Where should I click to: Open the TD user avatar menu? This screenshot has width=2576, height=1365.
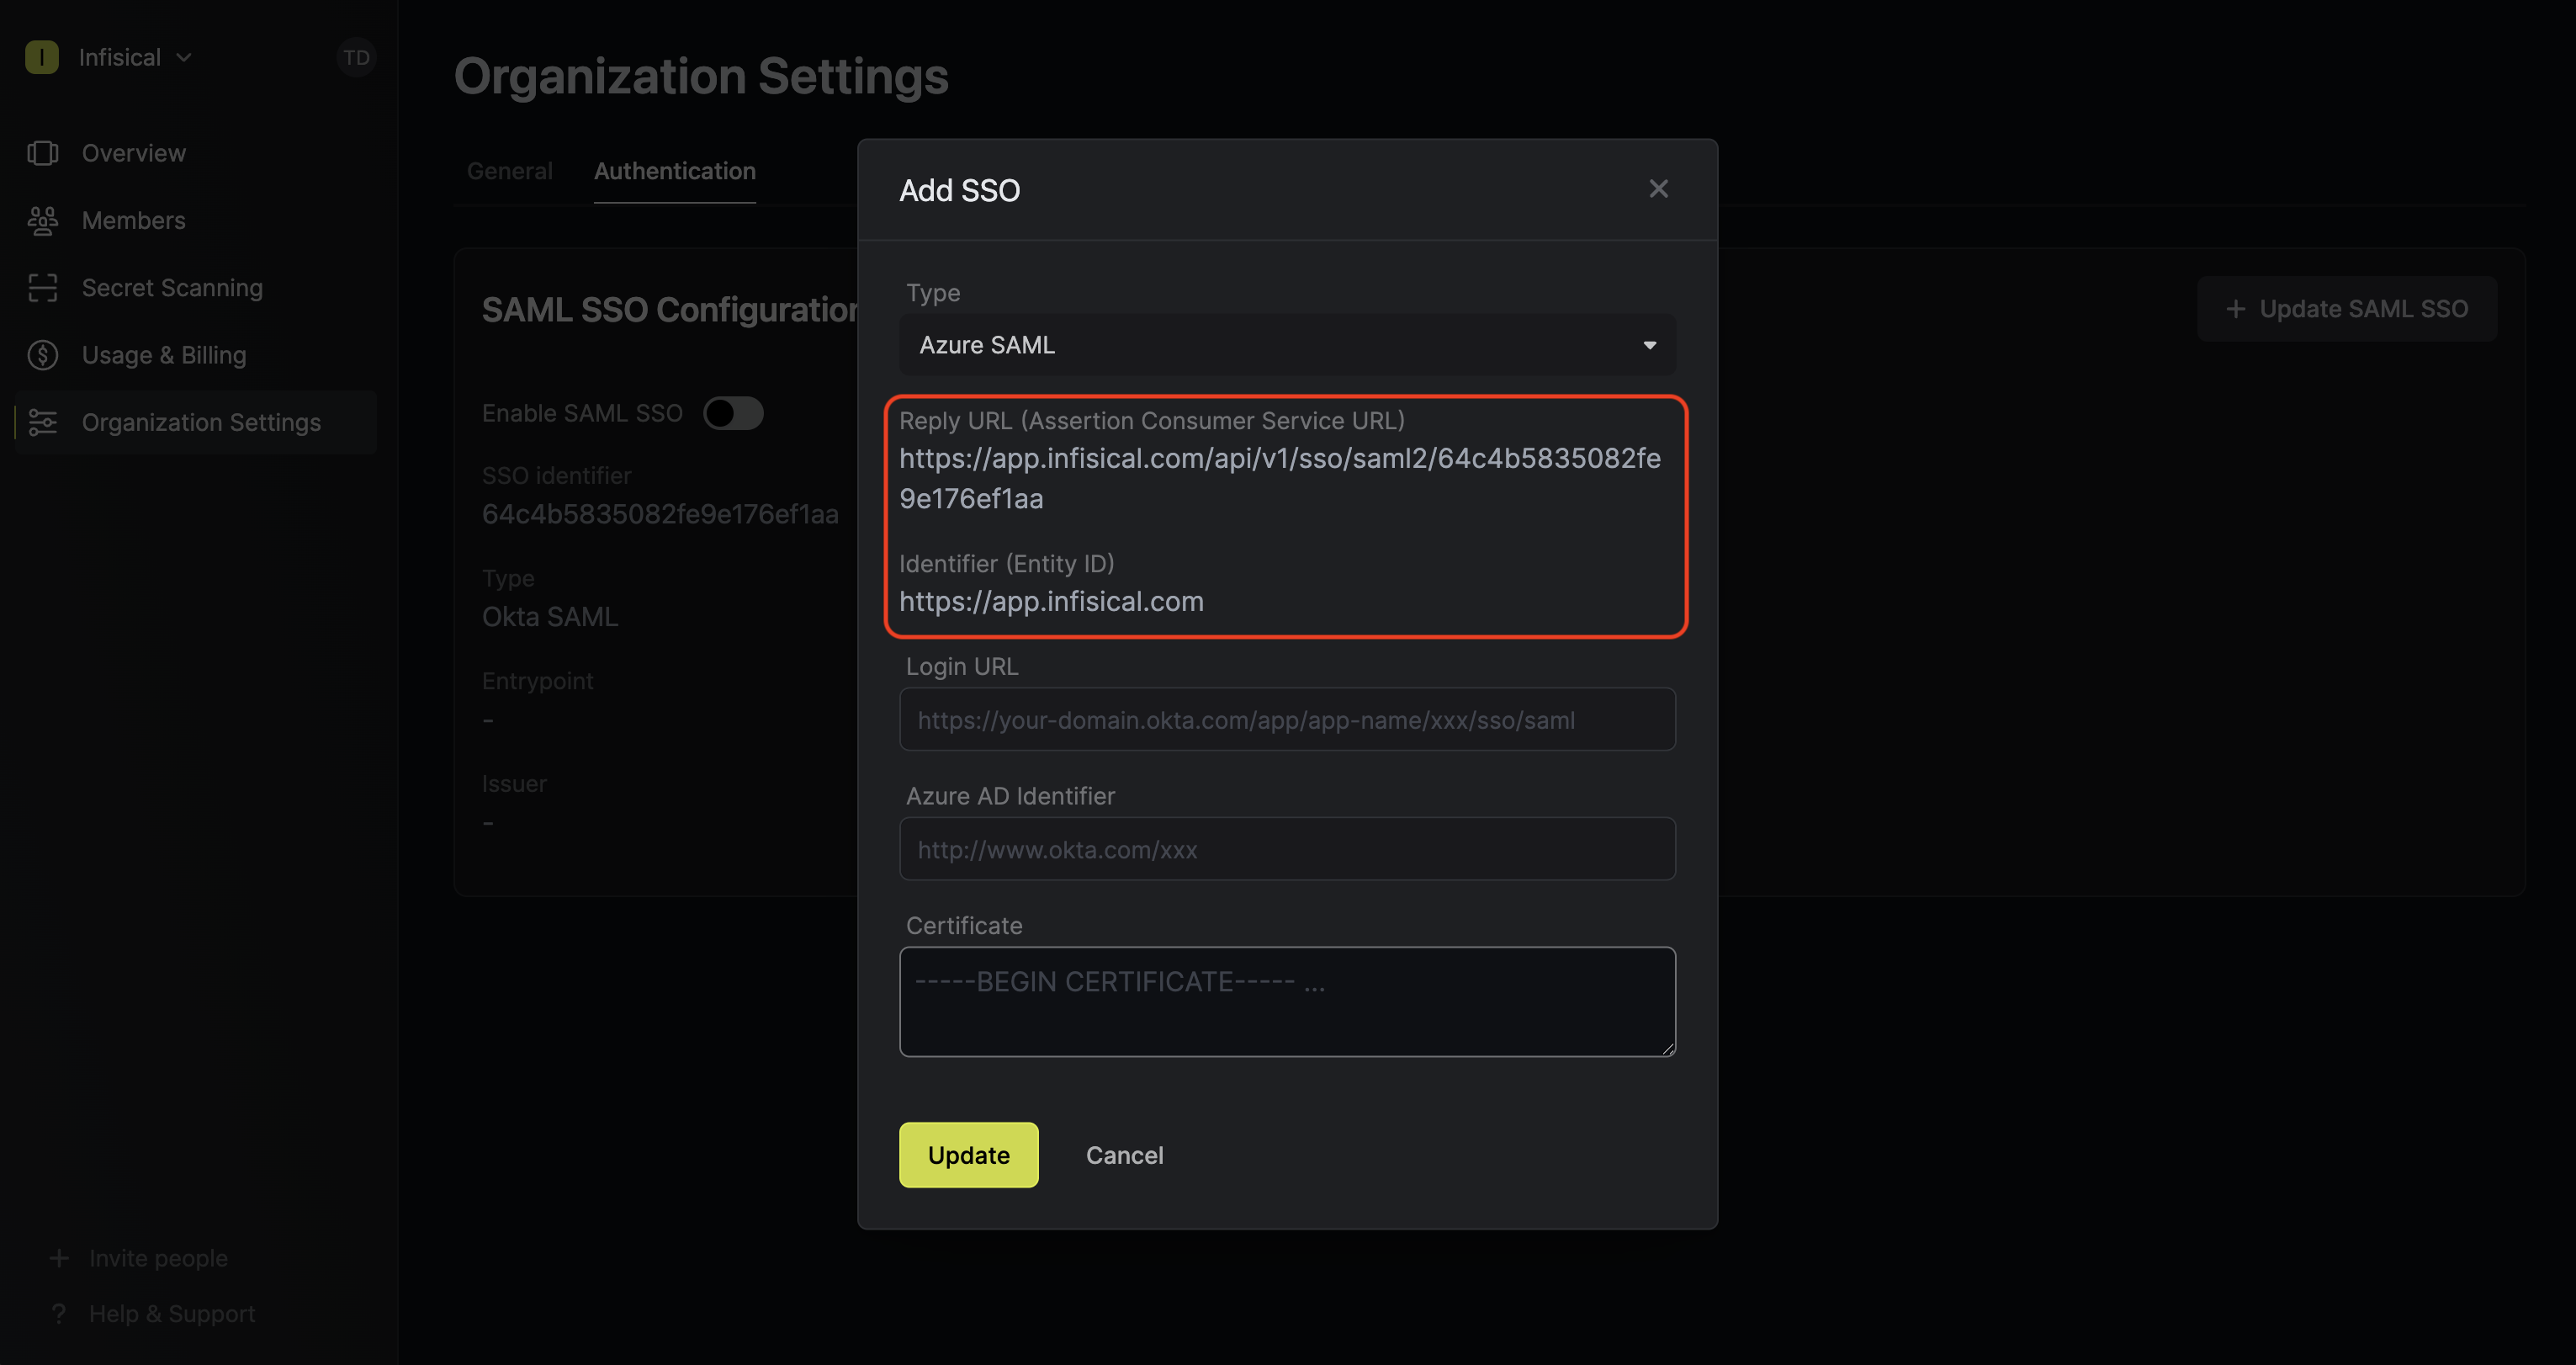tap(356, 57)
